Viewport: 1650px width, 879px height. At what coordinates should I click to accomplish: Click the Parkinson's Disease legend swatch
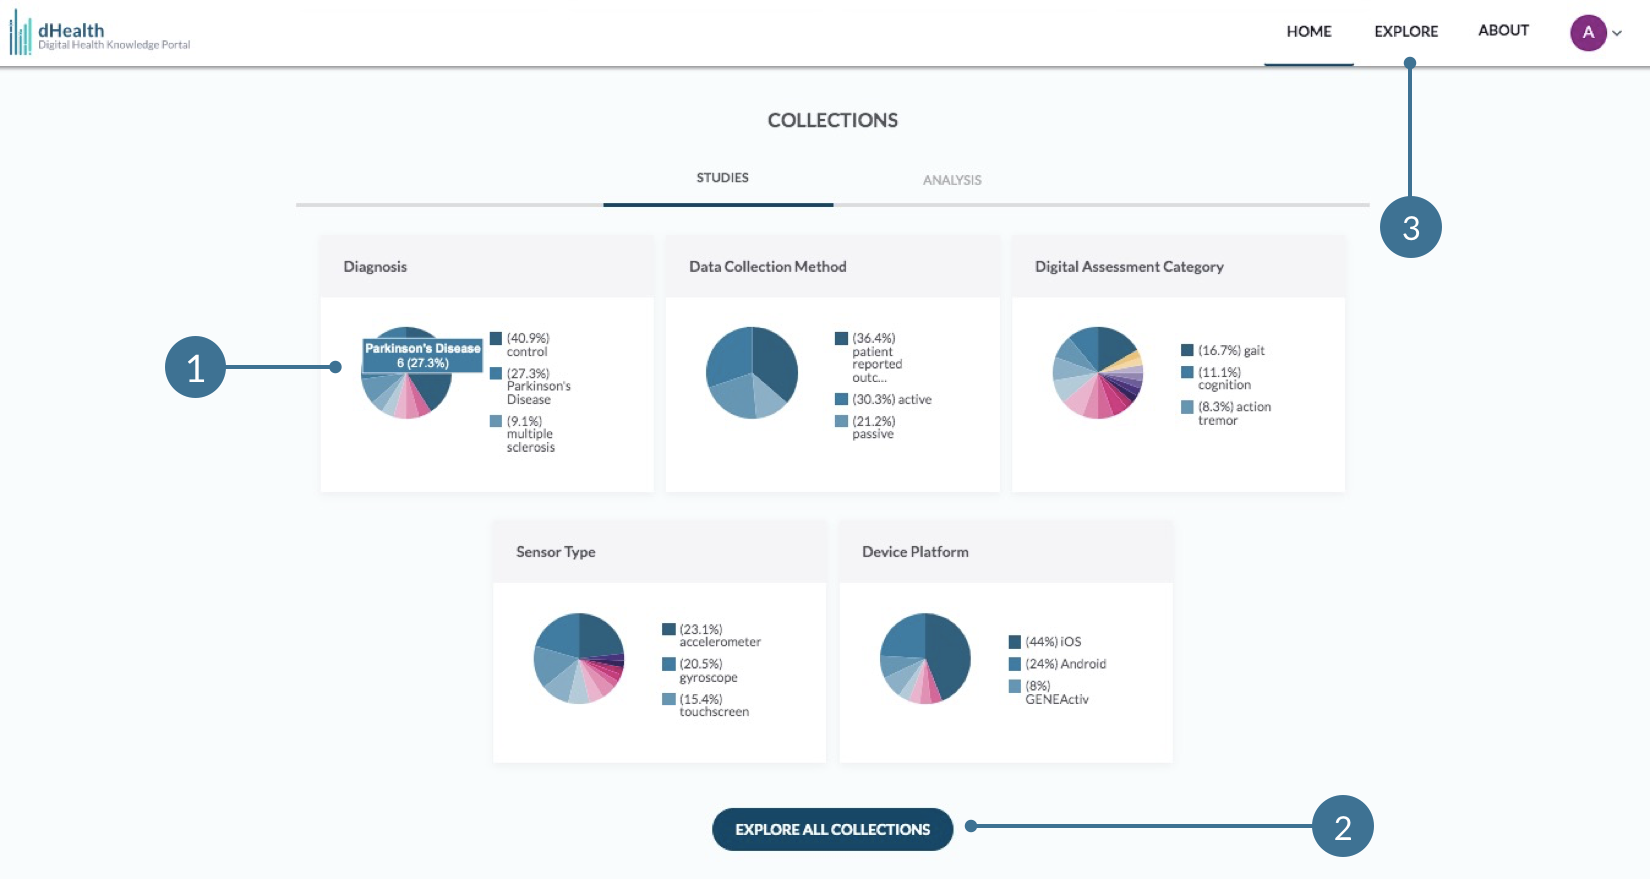click(496, 373)
